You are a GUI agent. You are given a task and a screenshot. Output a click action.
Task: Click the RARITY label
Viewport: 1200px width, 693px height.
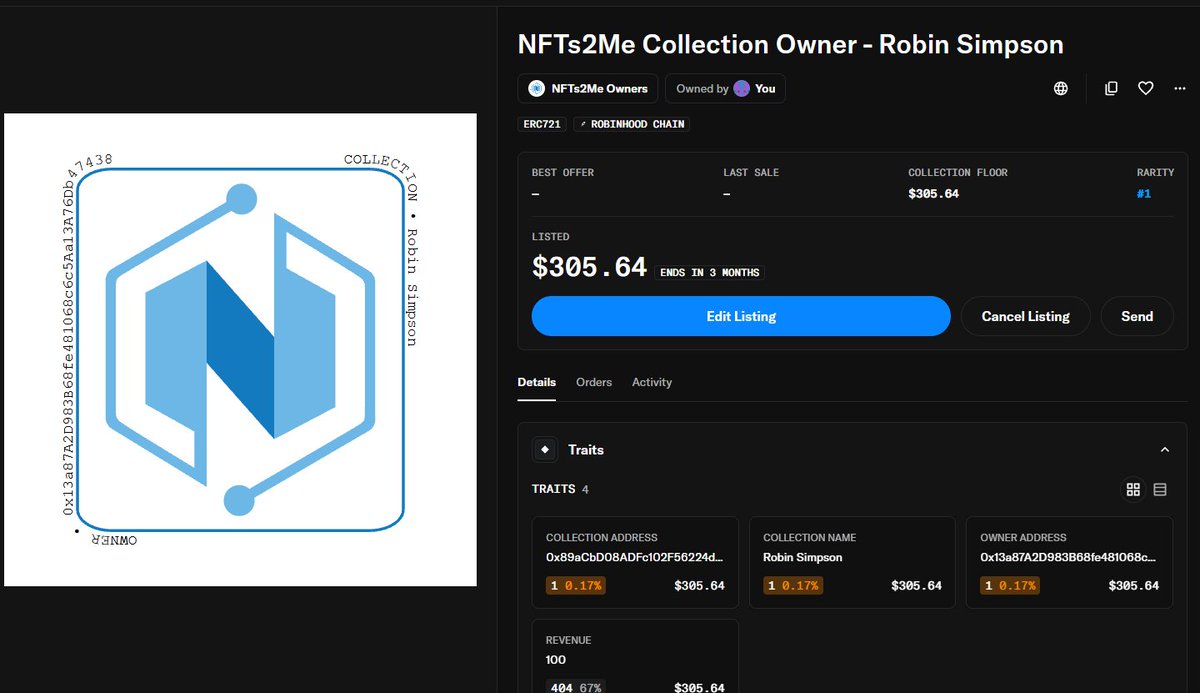1155,173
